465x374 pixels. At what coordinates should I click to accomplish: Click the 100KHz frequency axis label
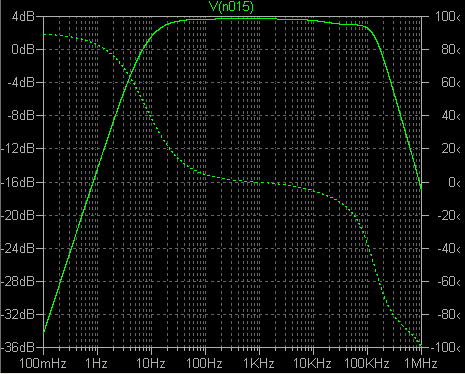click(367, 363)
